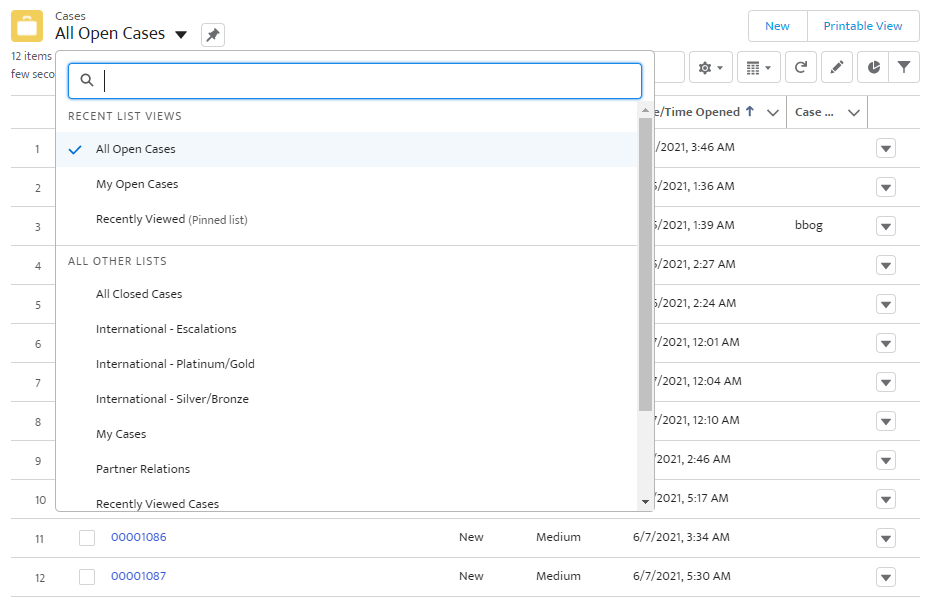The width and height of the screenshot is (931, 616).
Task: Focus the list view search field
Action: pos(370,81)
